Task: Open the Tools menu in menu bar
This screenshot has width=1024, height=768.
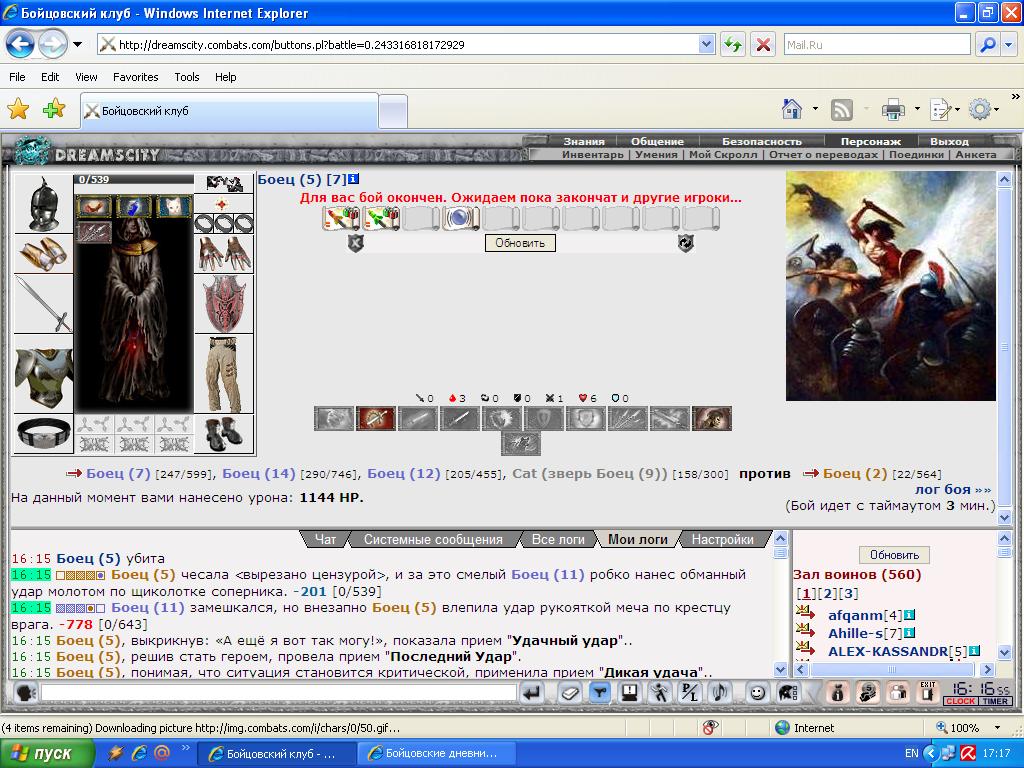Action: (187, 77)
